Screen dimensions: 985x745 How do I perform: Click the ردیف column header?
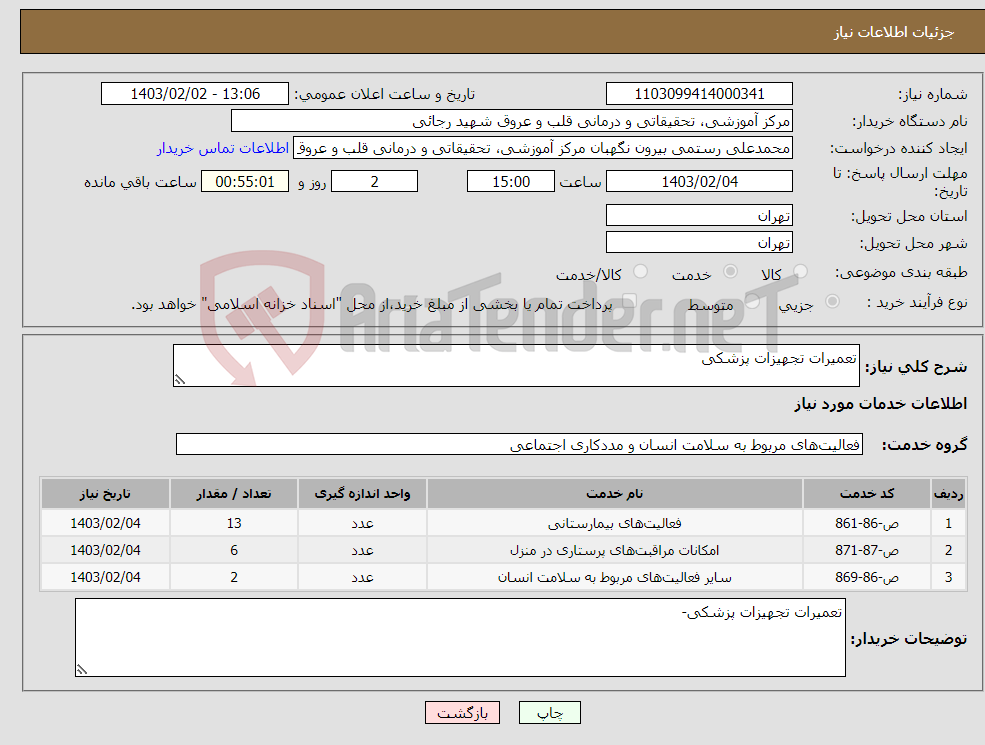point(948,494)
